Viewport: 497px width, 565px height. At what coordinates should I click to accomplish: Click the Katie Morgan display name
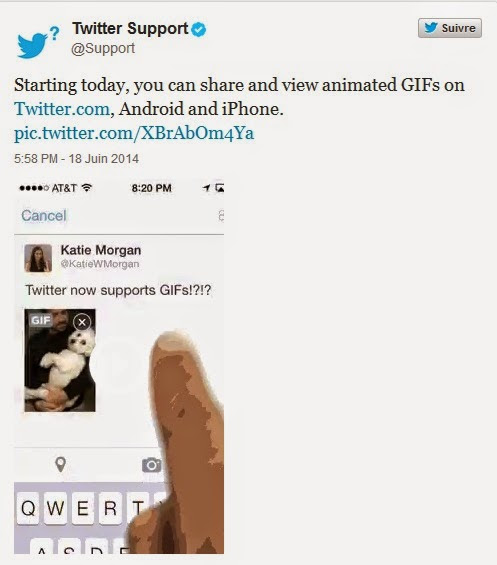pos(101,250)
